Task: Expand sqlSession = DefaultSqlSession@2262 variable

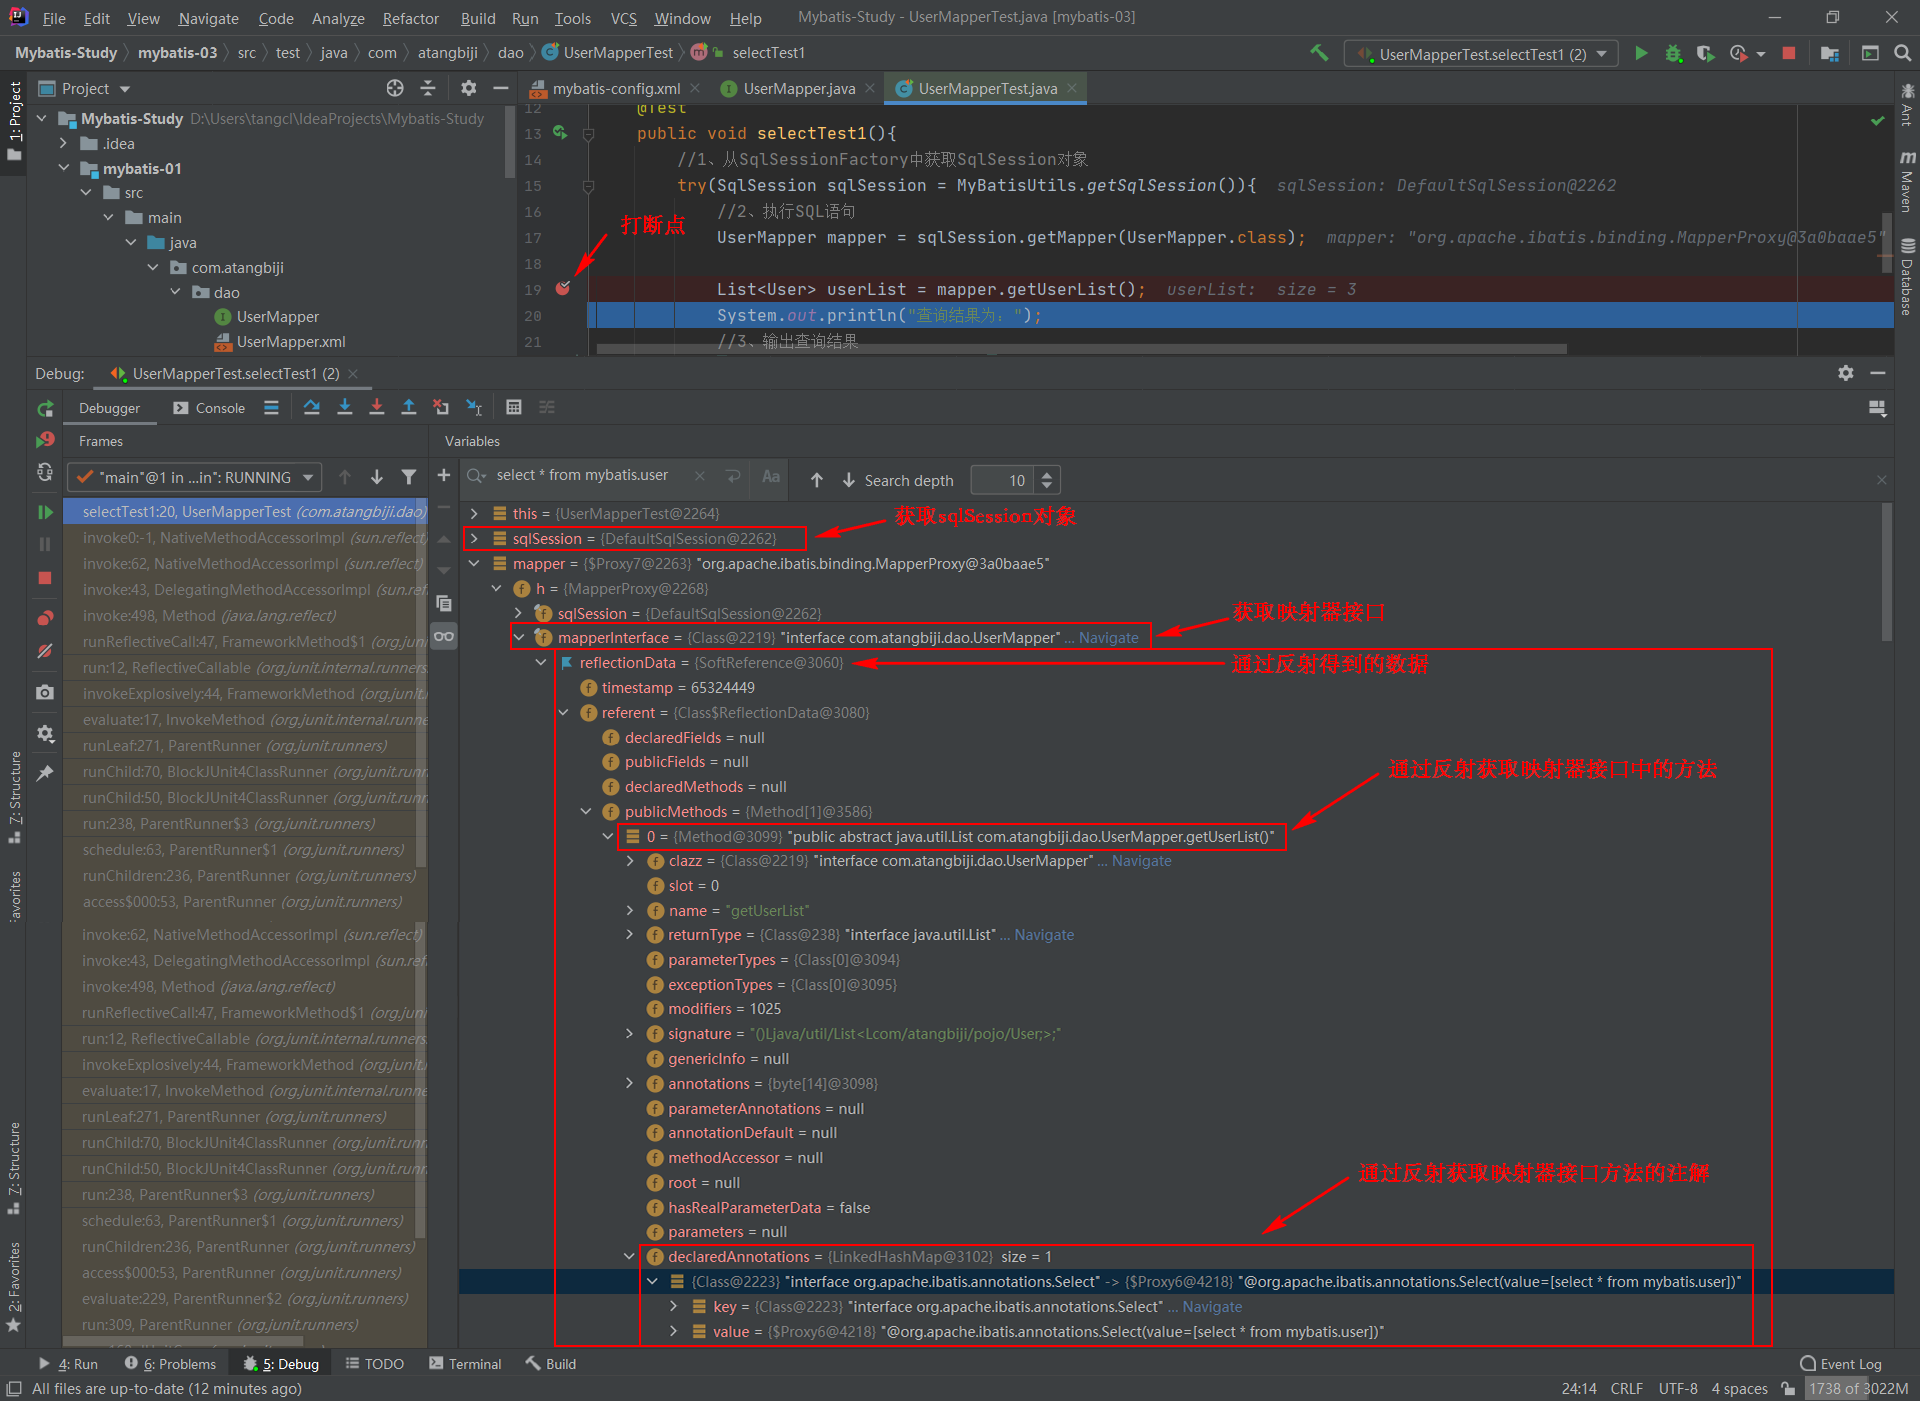Action: click(475, 538)
